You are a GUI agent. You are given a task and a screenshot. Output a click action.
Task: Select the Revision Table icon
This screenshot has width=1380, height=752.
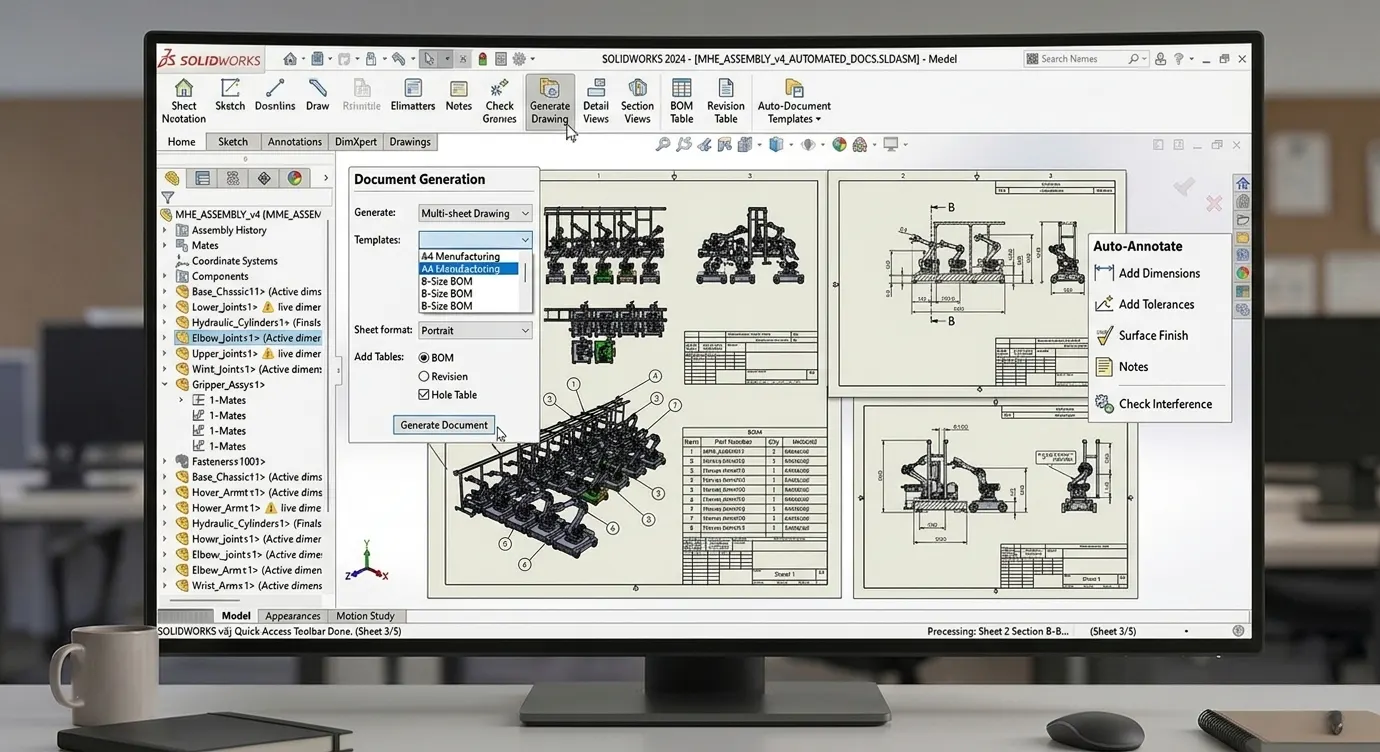pos(726,101)
